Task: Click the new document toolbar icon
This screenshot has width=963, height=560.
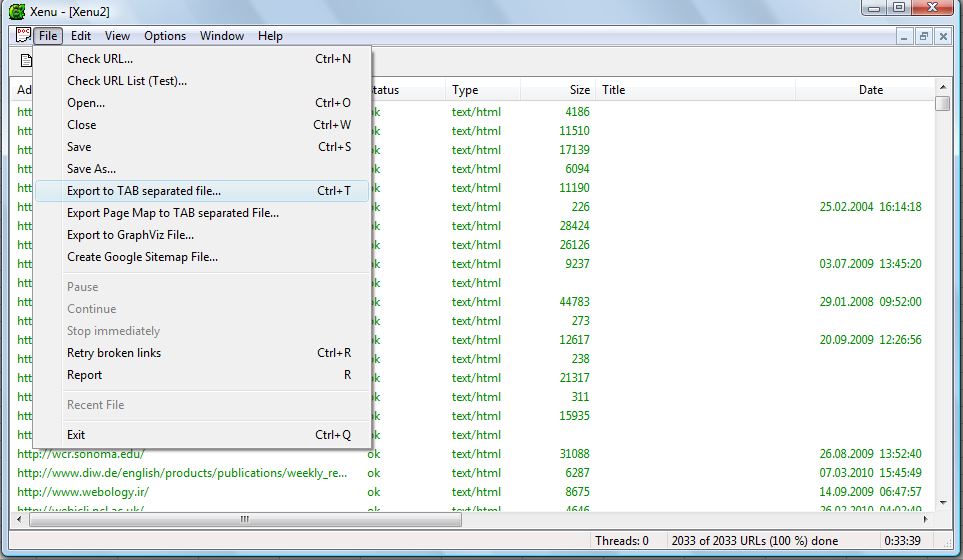Action: (25, 60)
